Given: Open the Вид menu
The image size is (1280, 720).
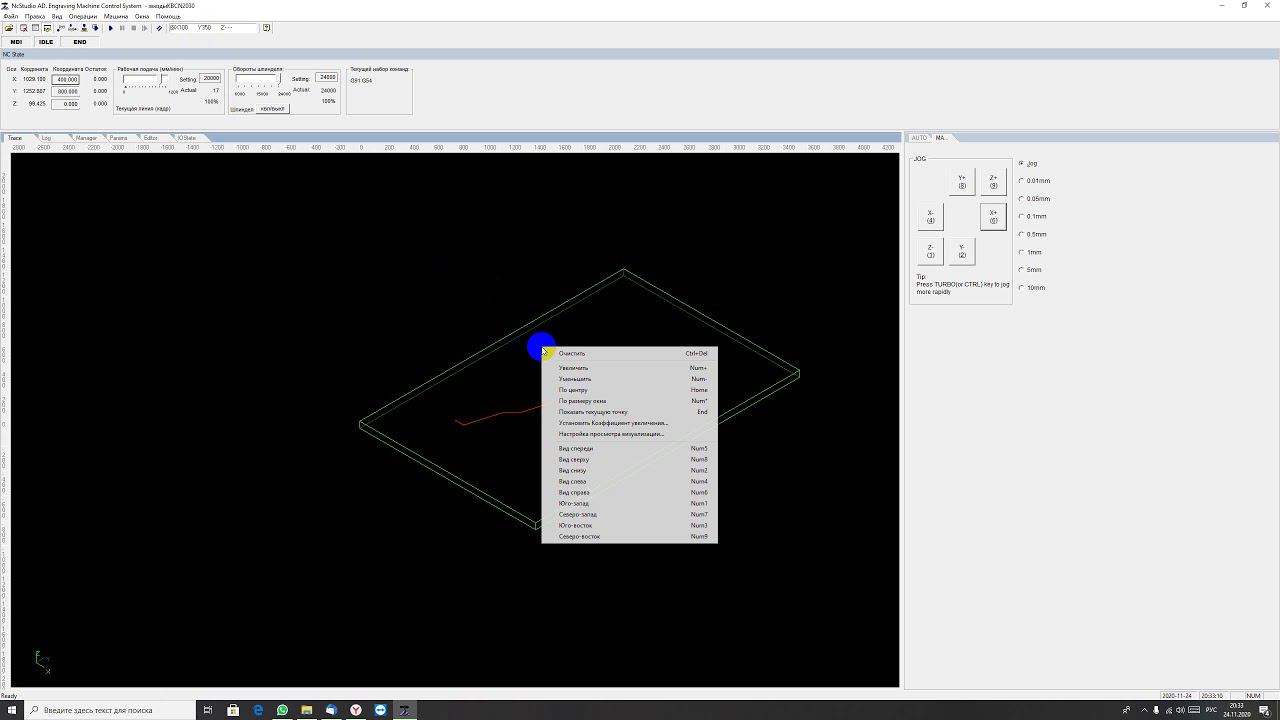Looking at the screenshot, I should [57, 16].
